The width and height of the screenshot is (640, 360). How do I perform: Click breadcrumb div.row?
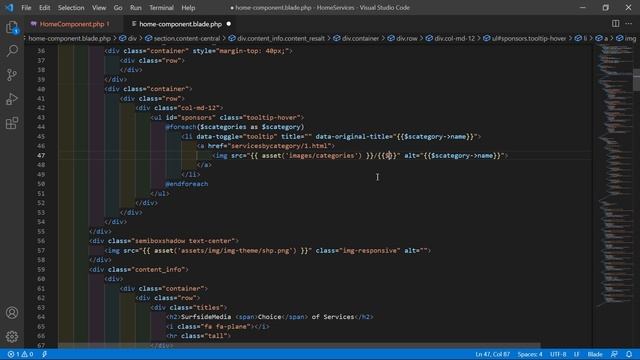[x=407, y=38]
